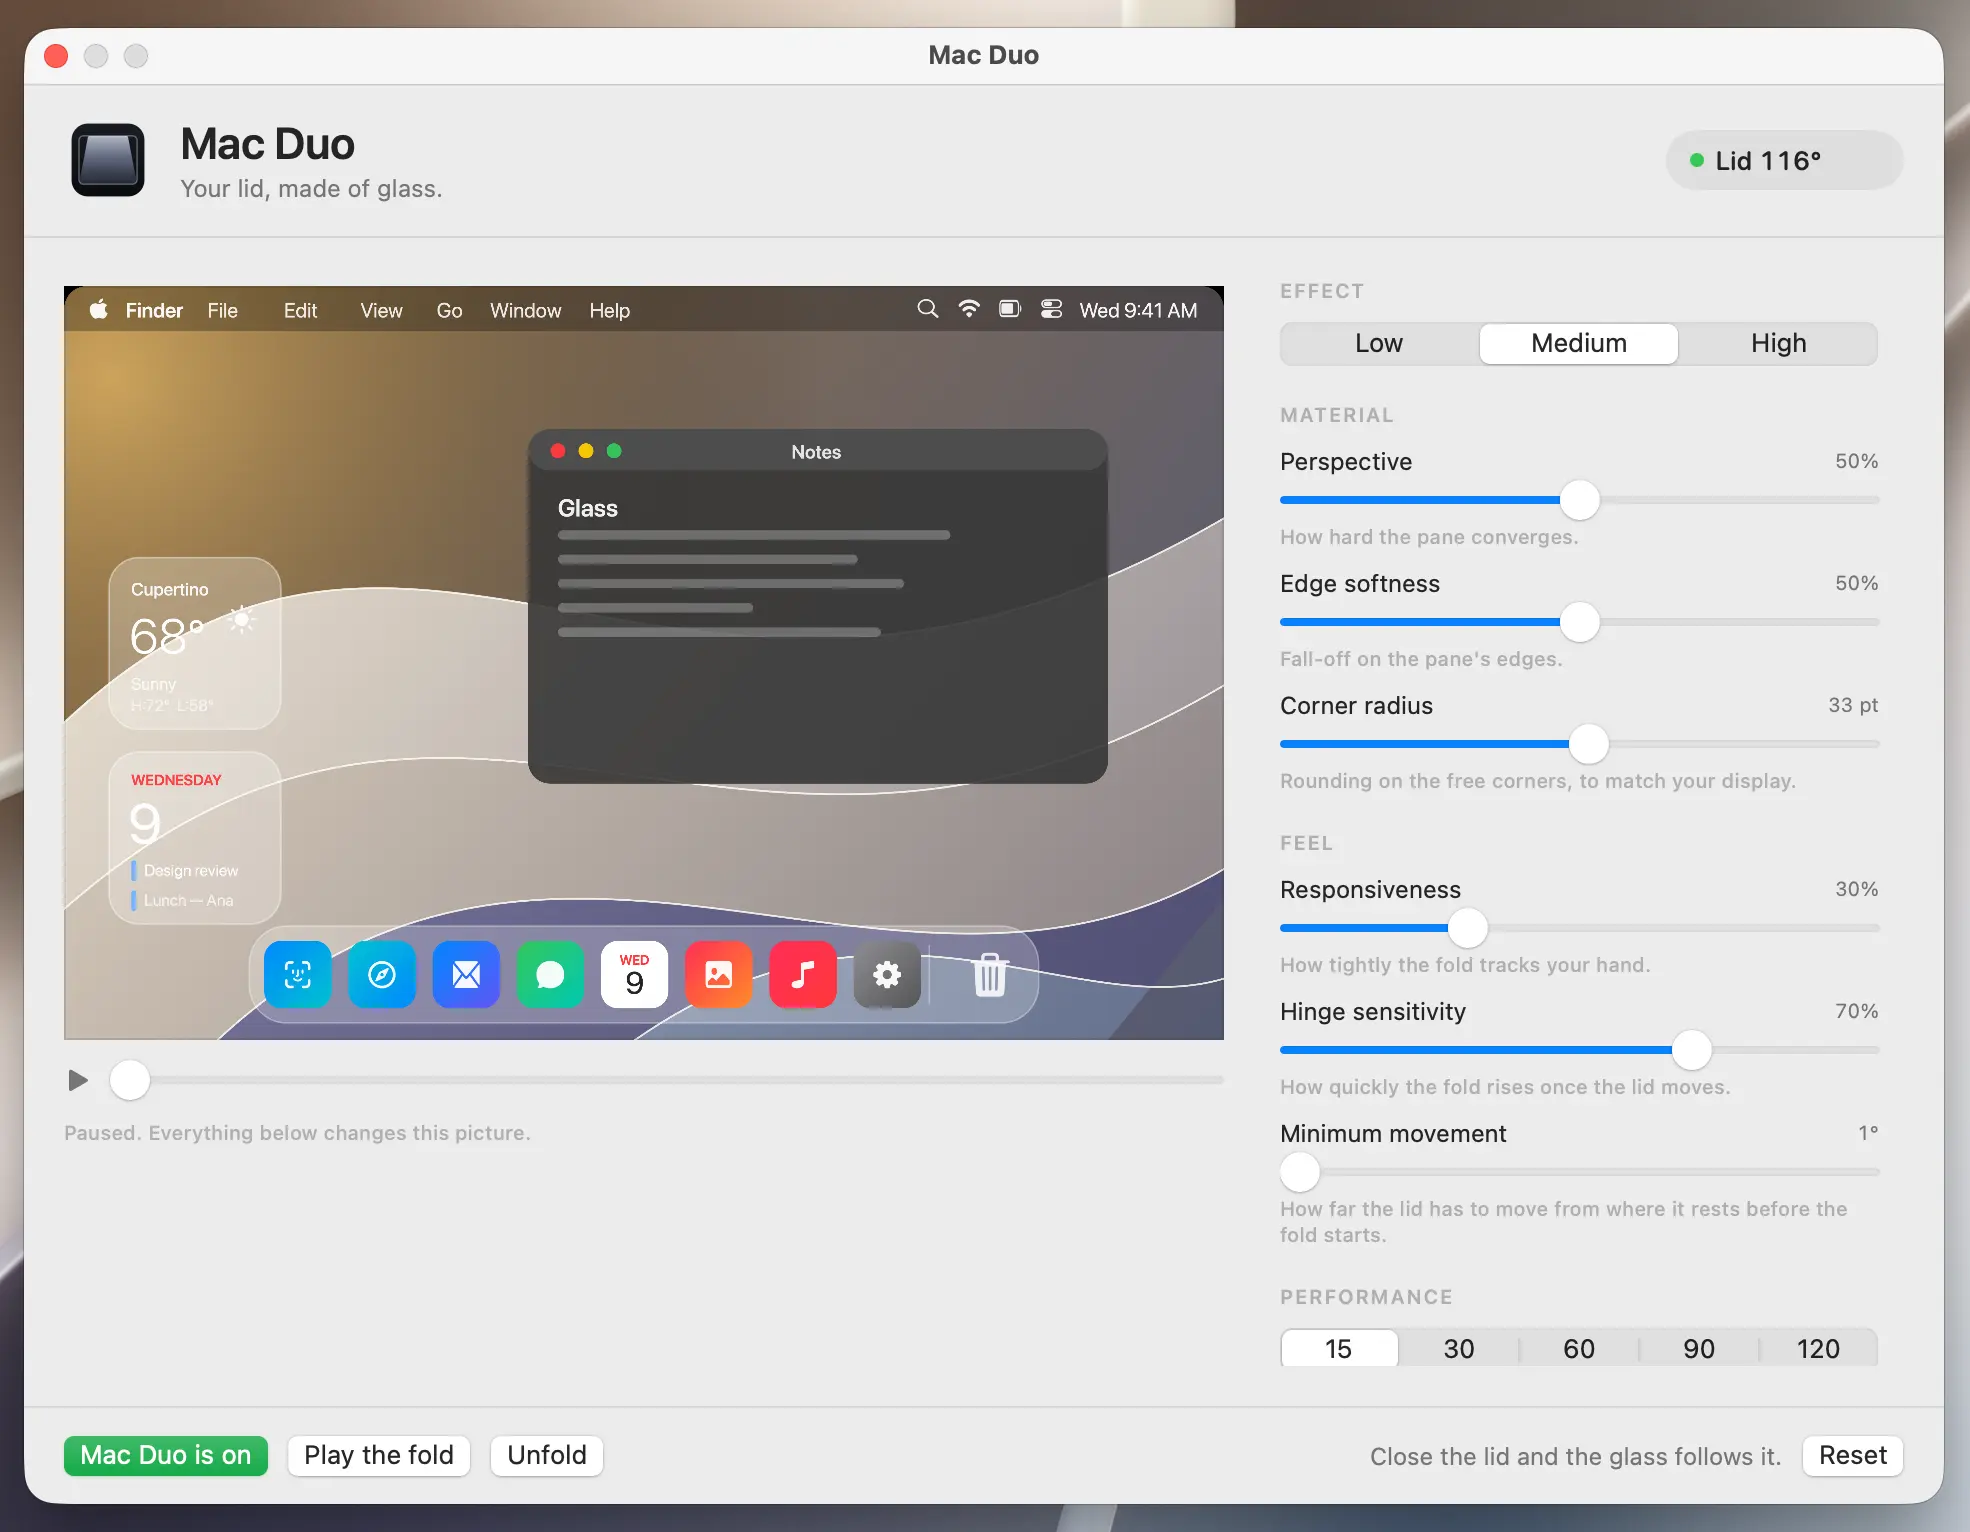
Task: Click the Perspective slider knob
Action: click(x=1580, y=500)
